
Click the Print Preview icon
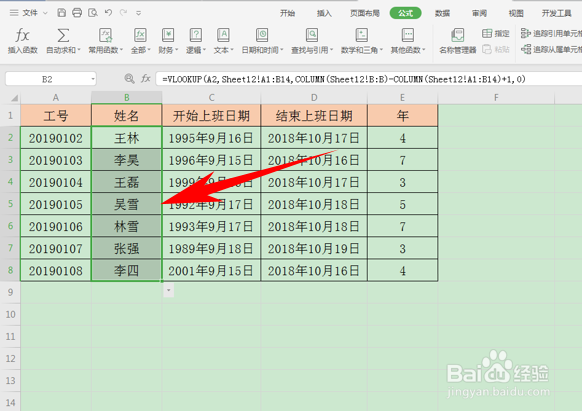[93, 13]
